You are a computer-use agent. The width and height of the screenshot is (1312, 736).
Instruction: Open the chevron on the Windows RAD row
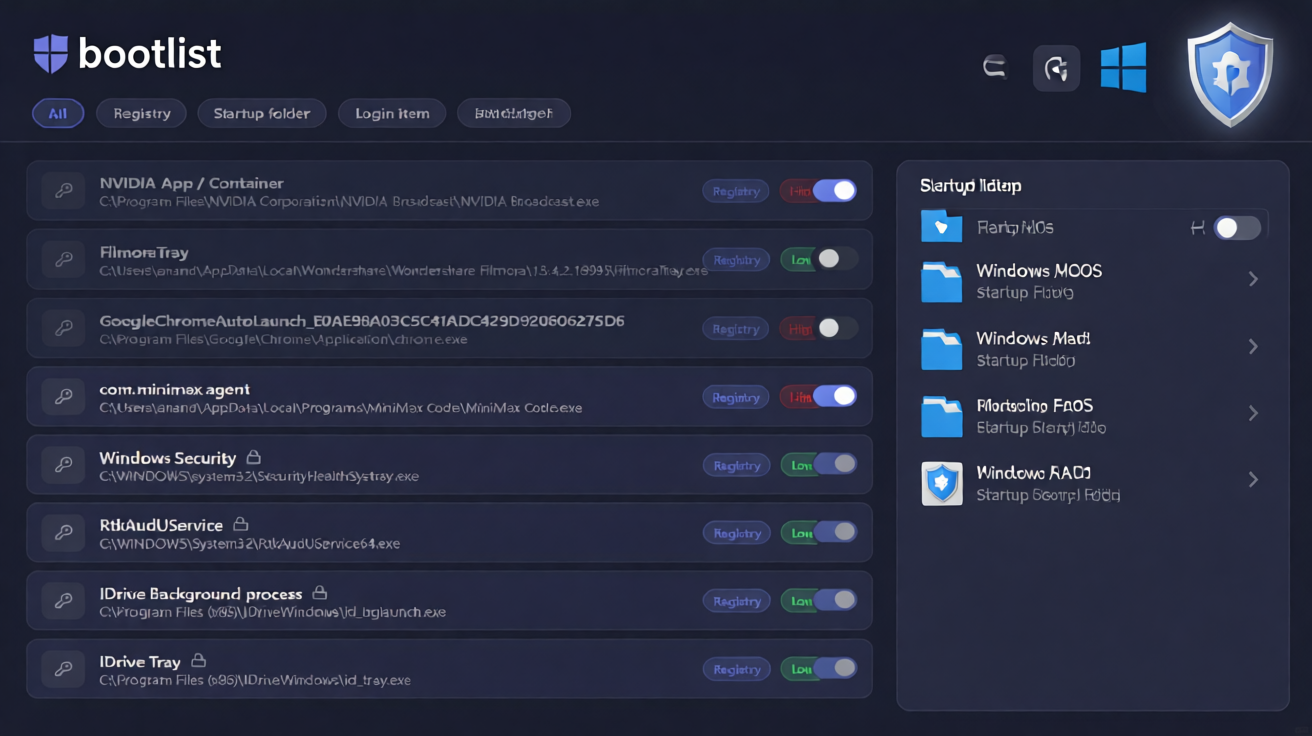tap(1253, 480)
